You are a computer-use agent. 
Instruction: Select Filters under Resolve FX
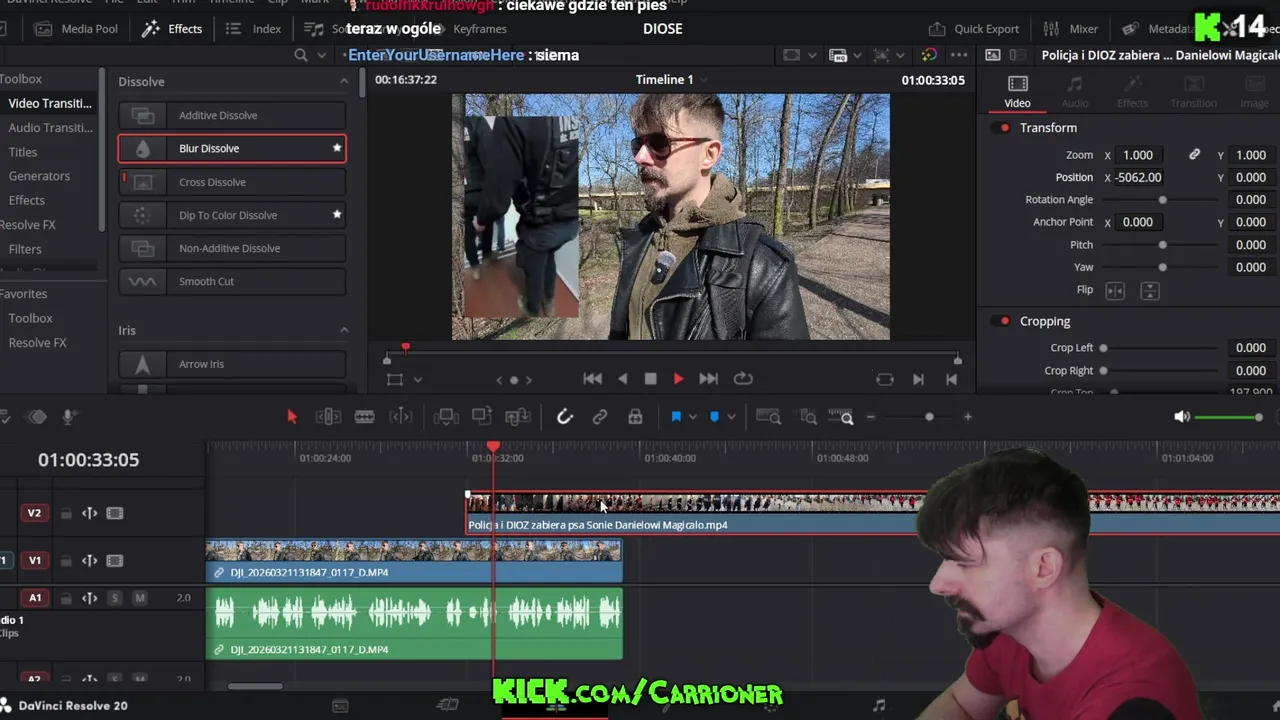click(x=25, y=249)
